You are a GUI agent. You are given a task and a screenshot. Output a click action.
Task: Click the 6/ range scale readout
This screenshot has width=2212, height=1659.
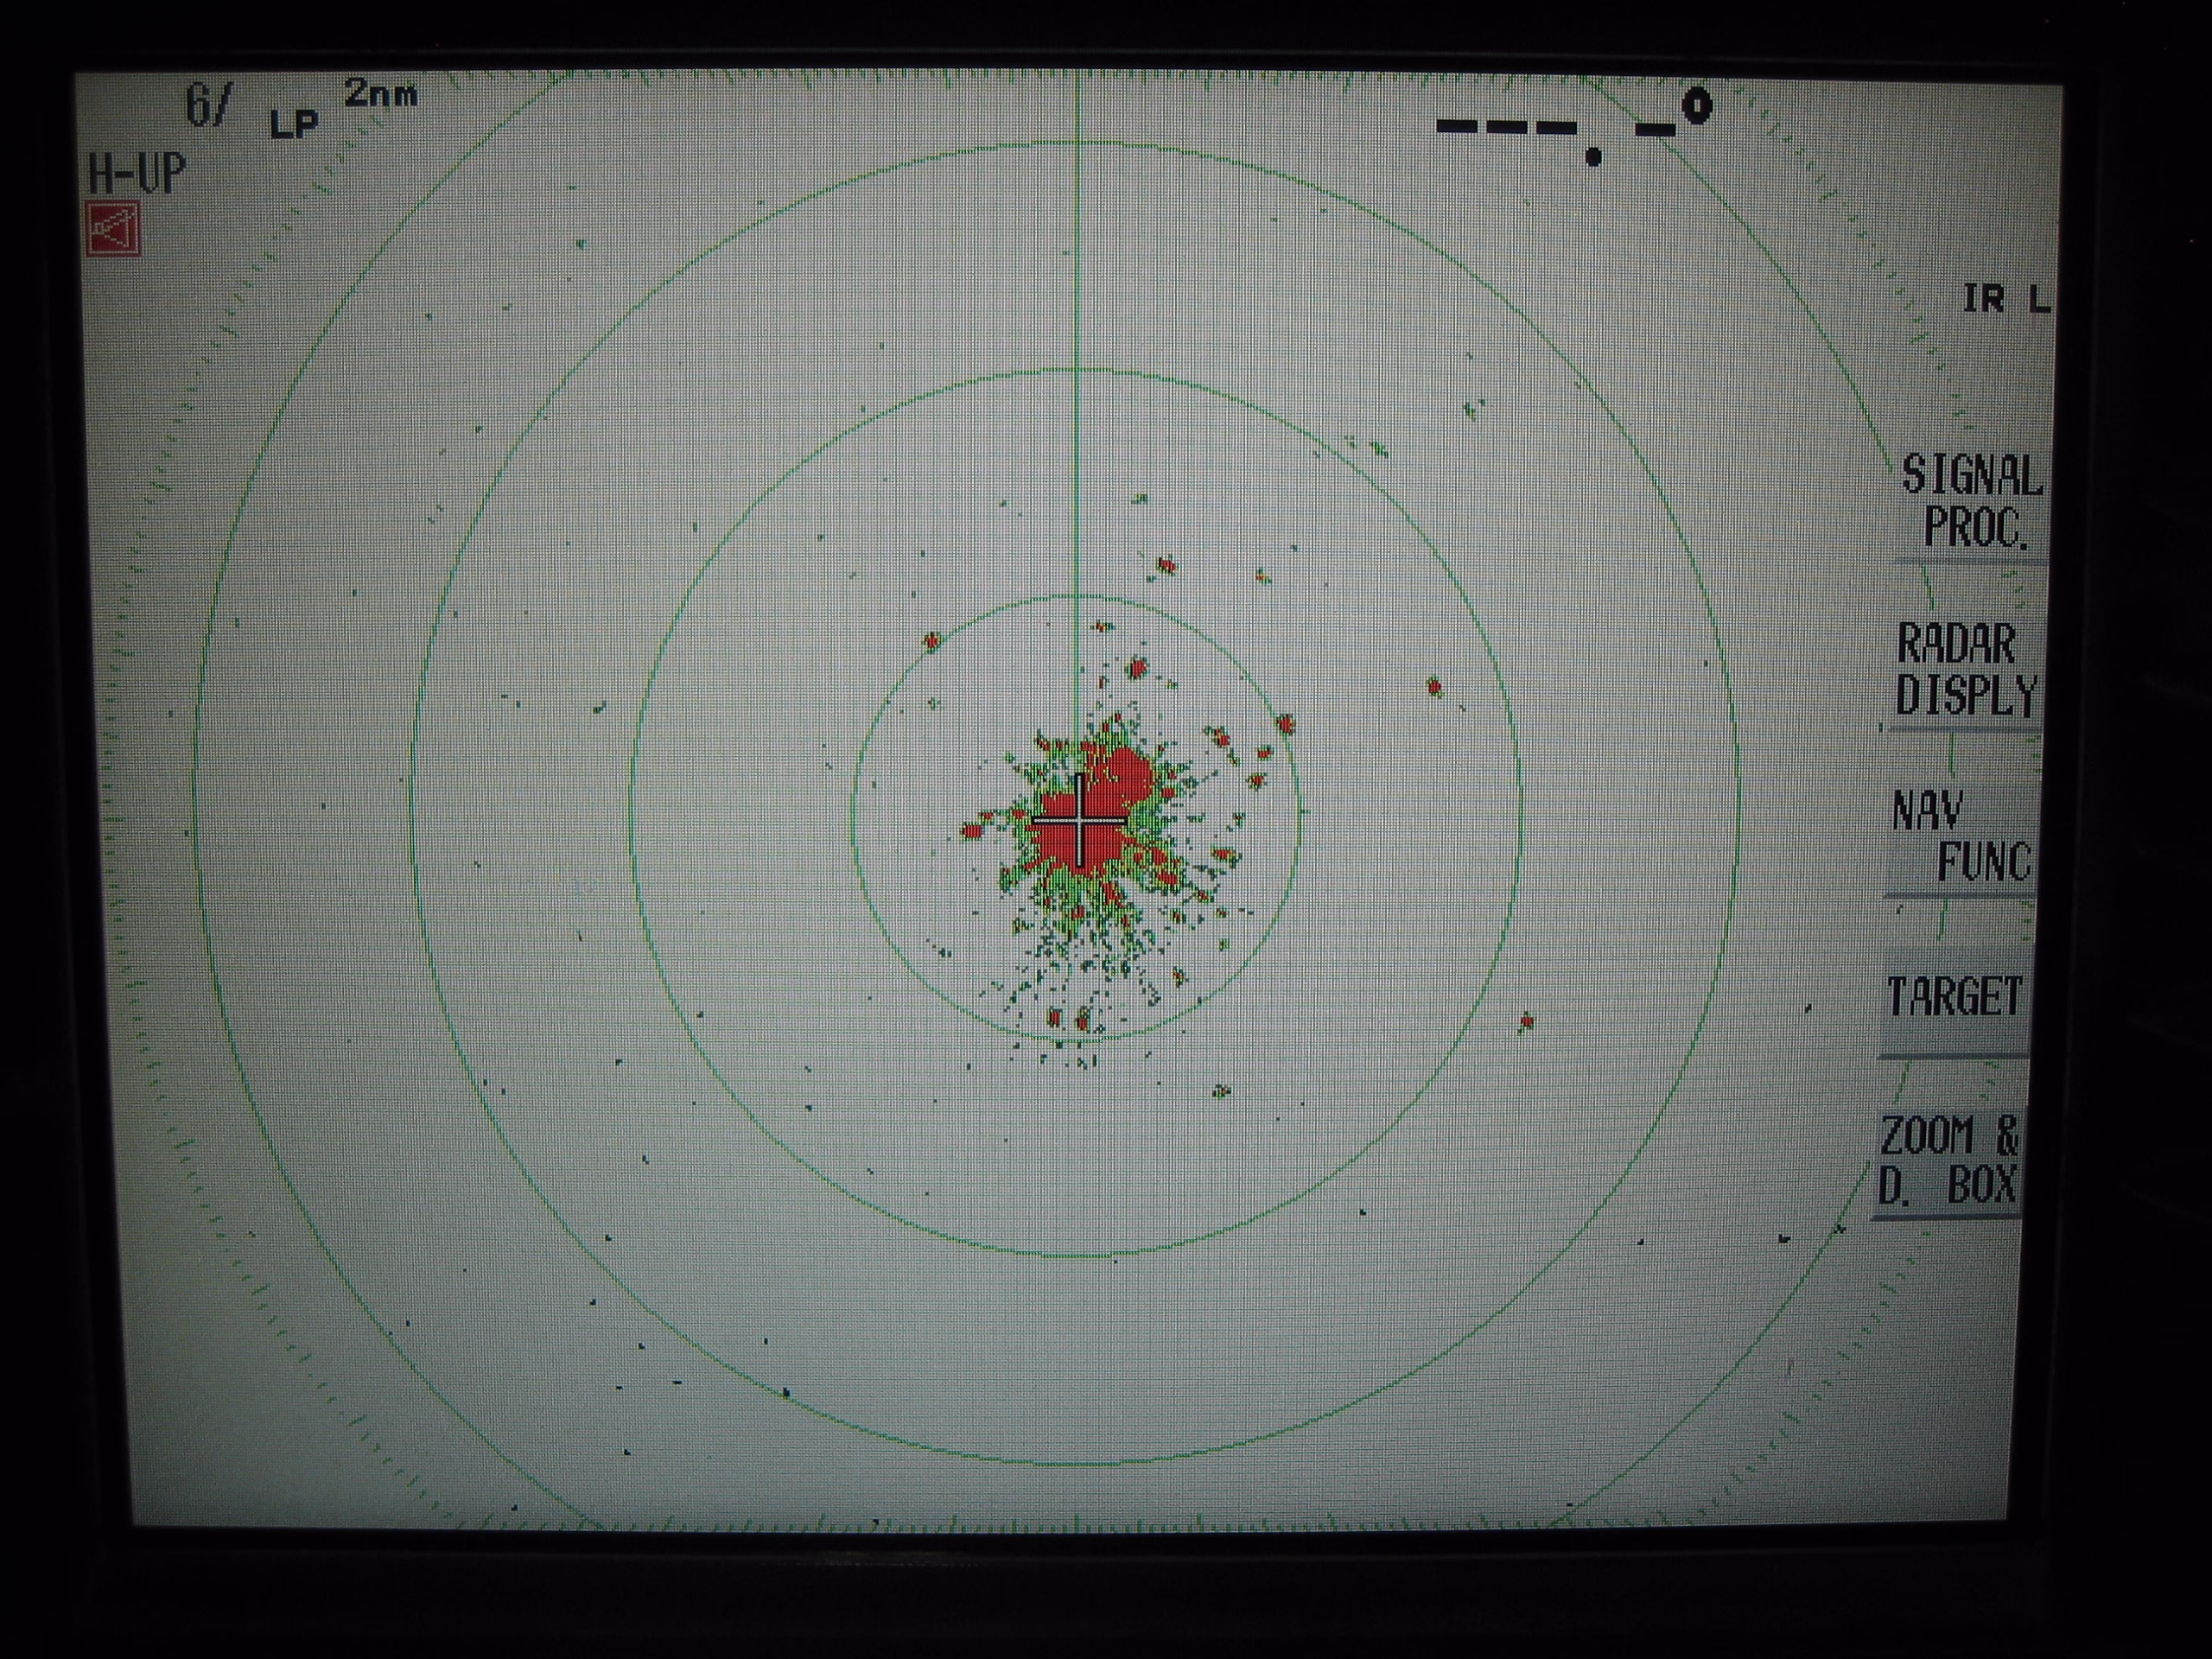click(x=210, y=105)
